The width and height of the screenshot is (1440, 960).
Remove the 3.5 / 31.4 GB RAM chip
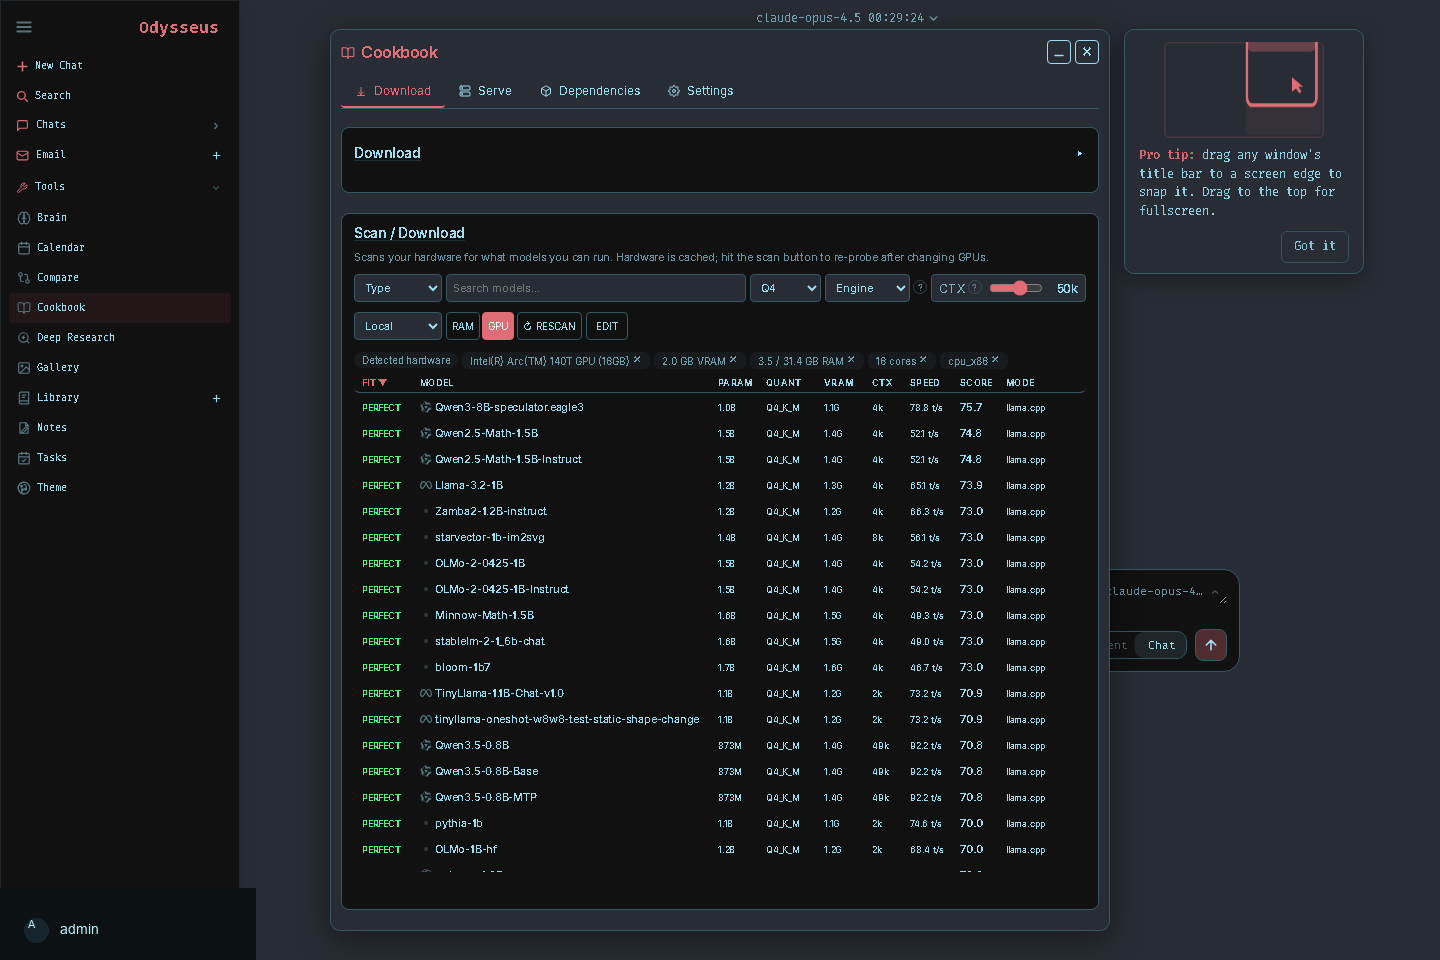pos(851,360)
